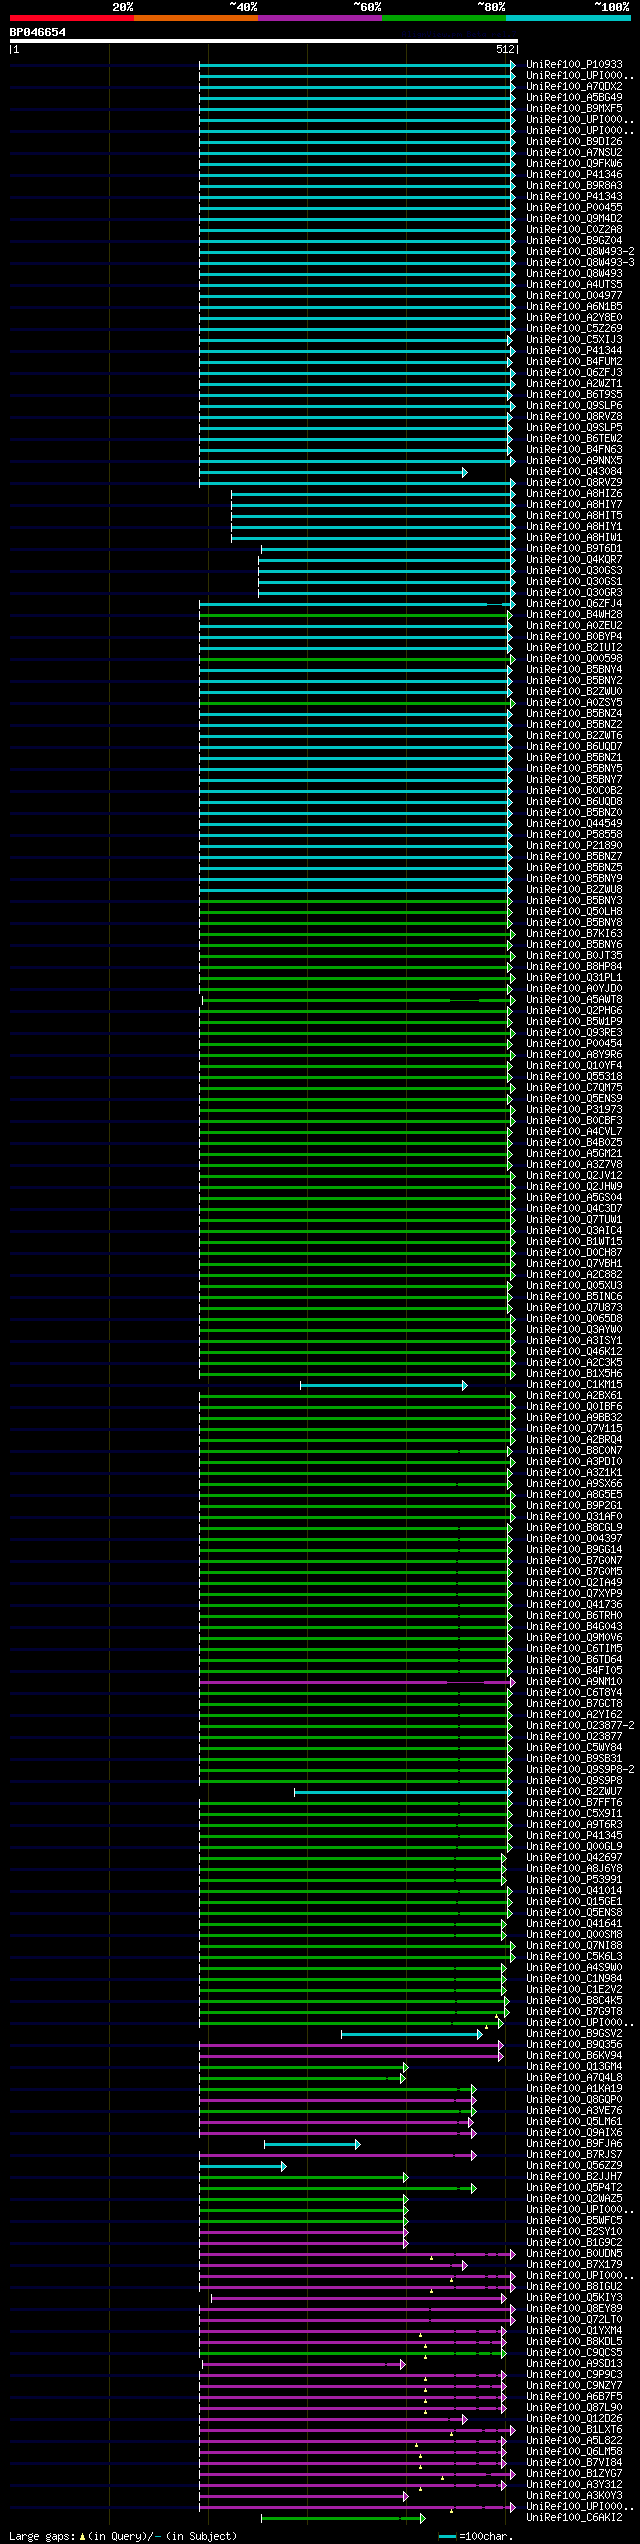640x2544 pixels.
Task: Select the UniRef100_A2BX61 label
Action: pyautogui.click(x=574, y=1397)
